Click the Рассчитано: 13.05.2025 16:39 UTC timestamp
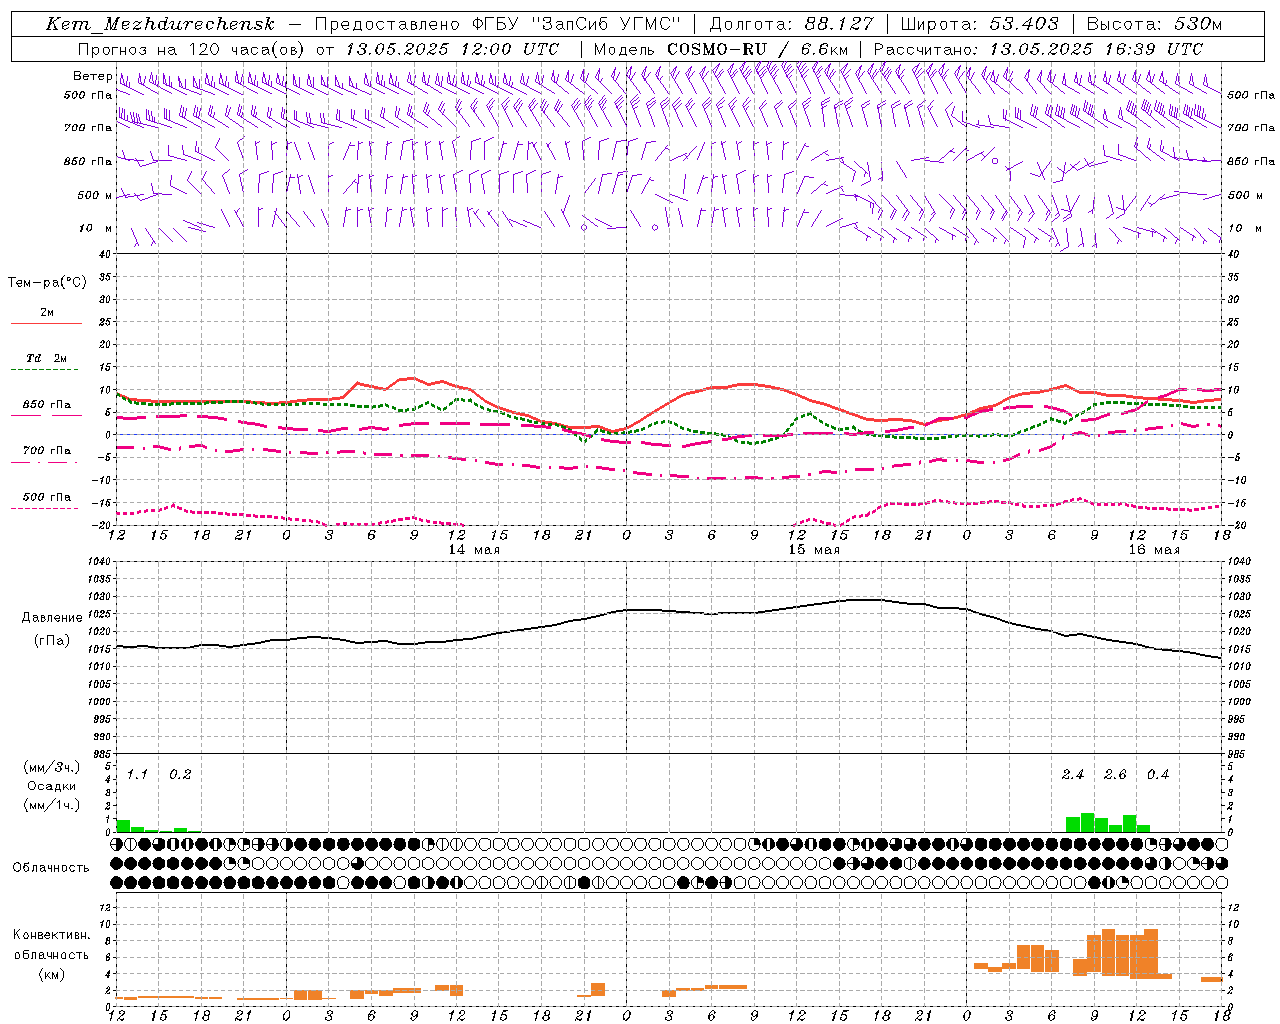Viewport: 1280px width, 1024px height. [x=1038, y=49]
